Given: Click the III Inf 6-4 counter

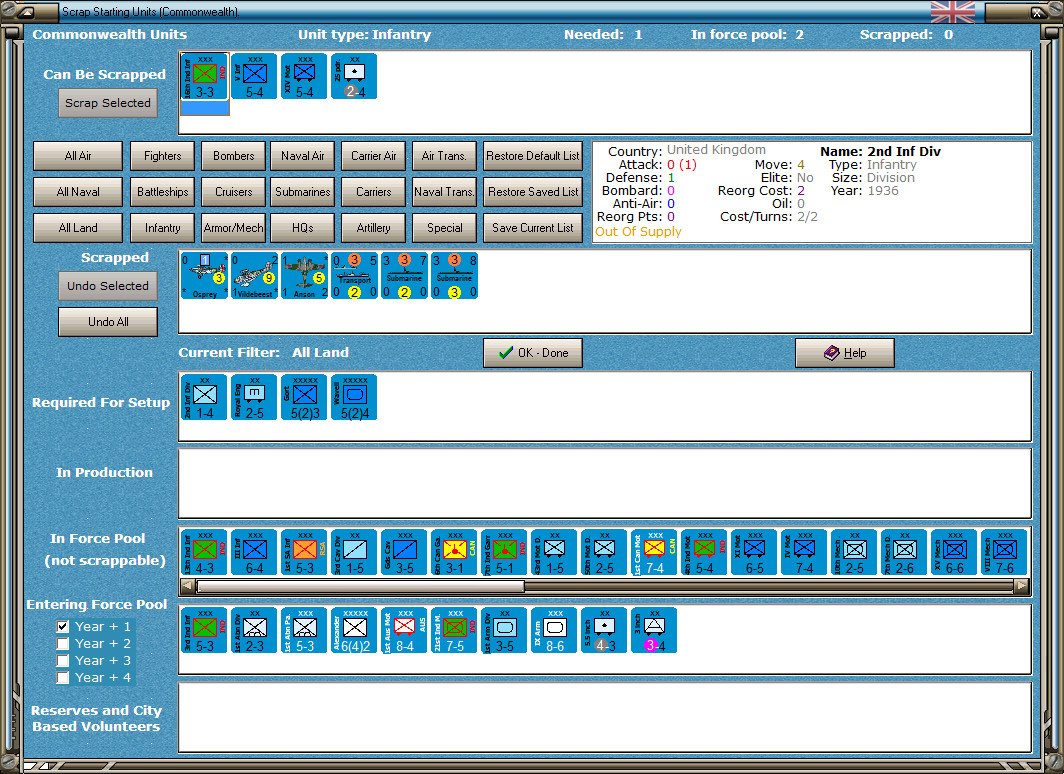Looking at the screenshot, I should pyautogui.click(x=254, y=553).
